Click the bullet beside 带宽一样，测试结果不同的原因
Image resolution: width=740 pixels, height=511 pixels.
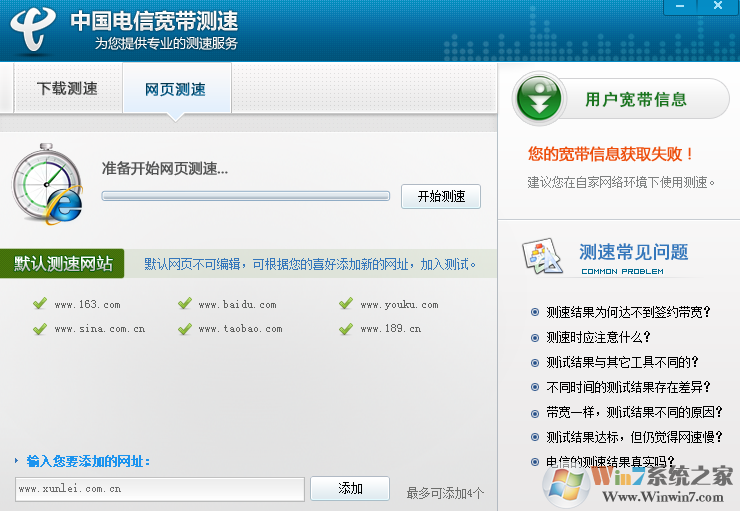[x=535, y=413]
